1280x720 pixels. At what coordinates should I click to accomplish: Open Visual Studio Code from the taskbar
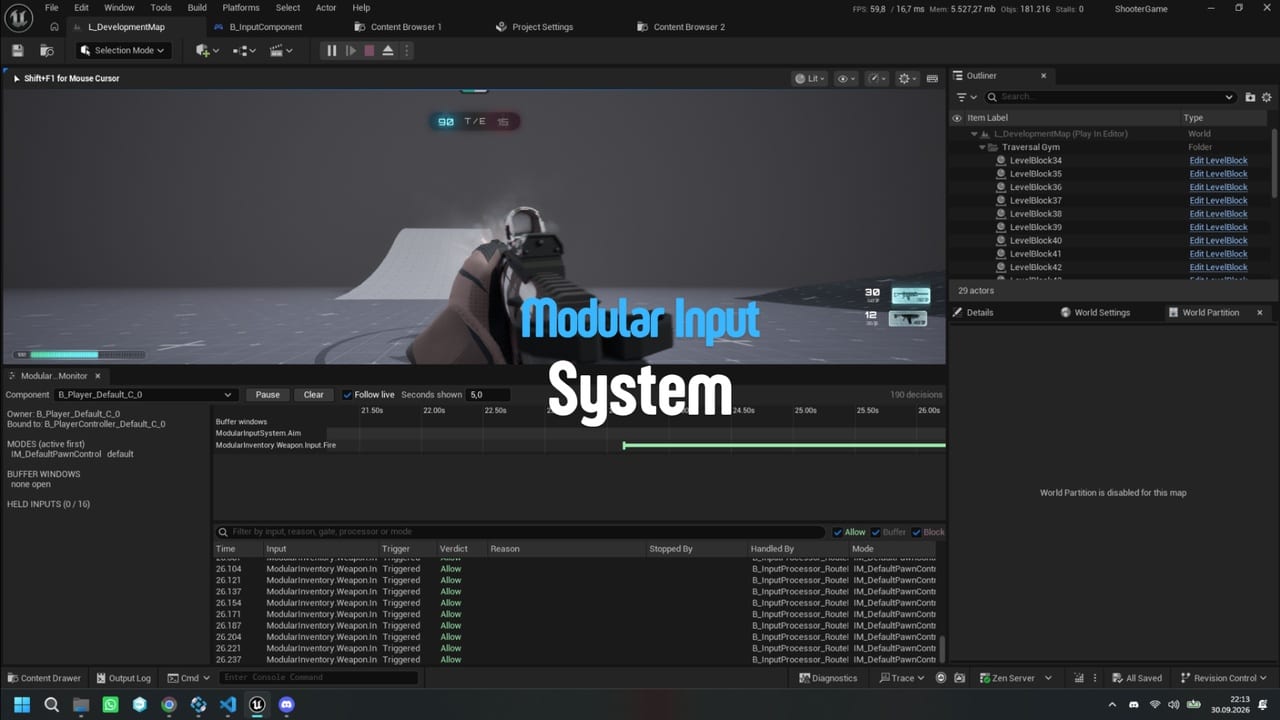(228, 705)
